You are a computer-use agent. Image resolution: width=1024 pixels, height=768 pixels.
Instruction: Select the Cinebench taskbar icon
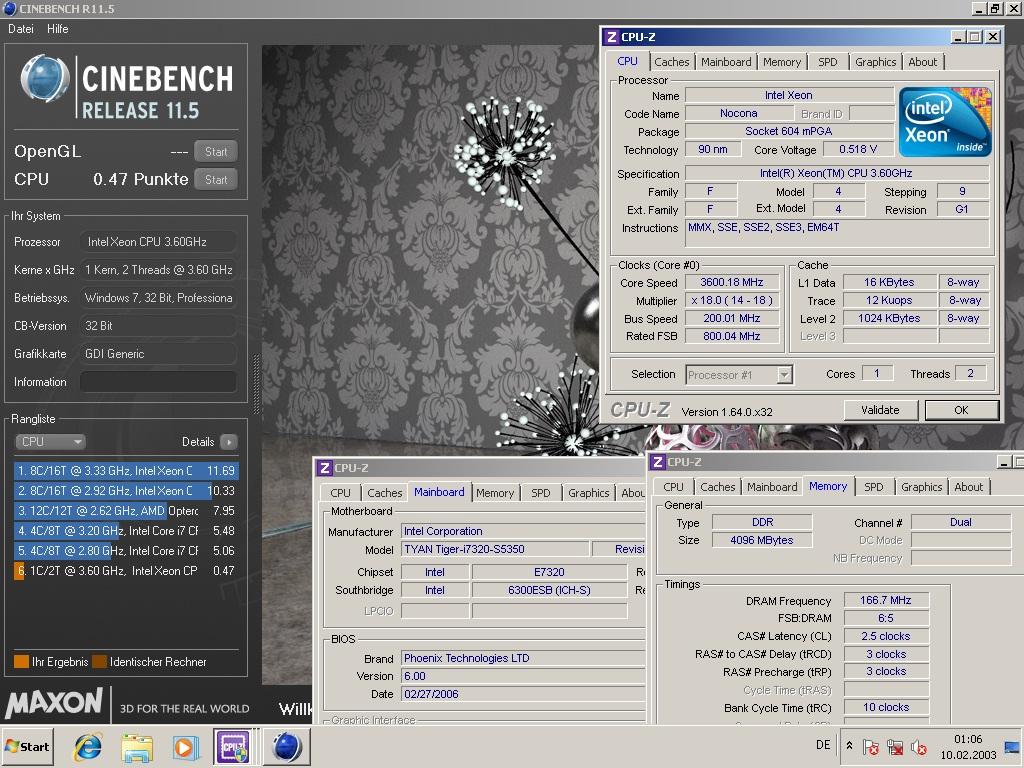286,747
